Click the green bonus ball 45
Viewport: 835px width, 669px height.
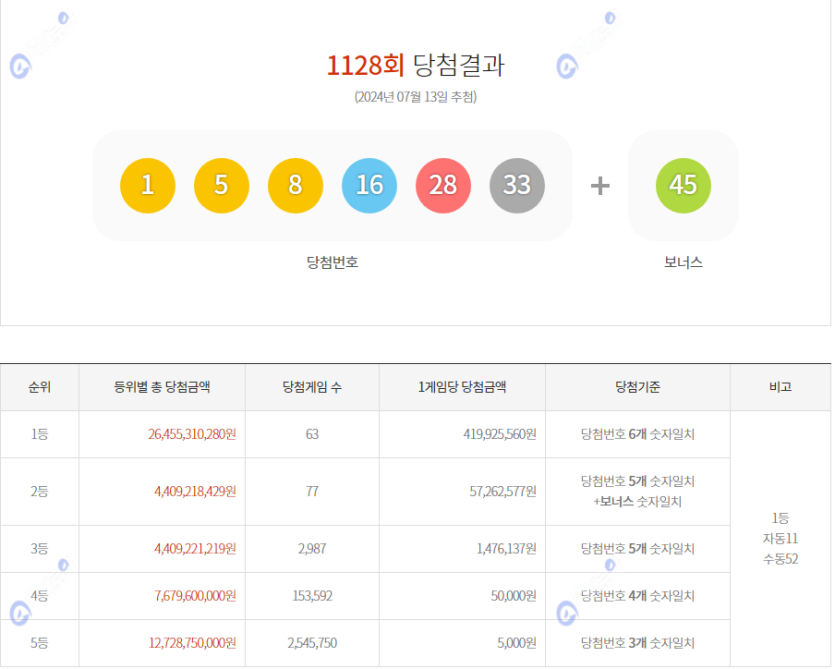pyautogui.click(x=683, y=185)
